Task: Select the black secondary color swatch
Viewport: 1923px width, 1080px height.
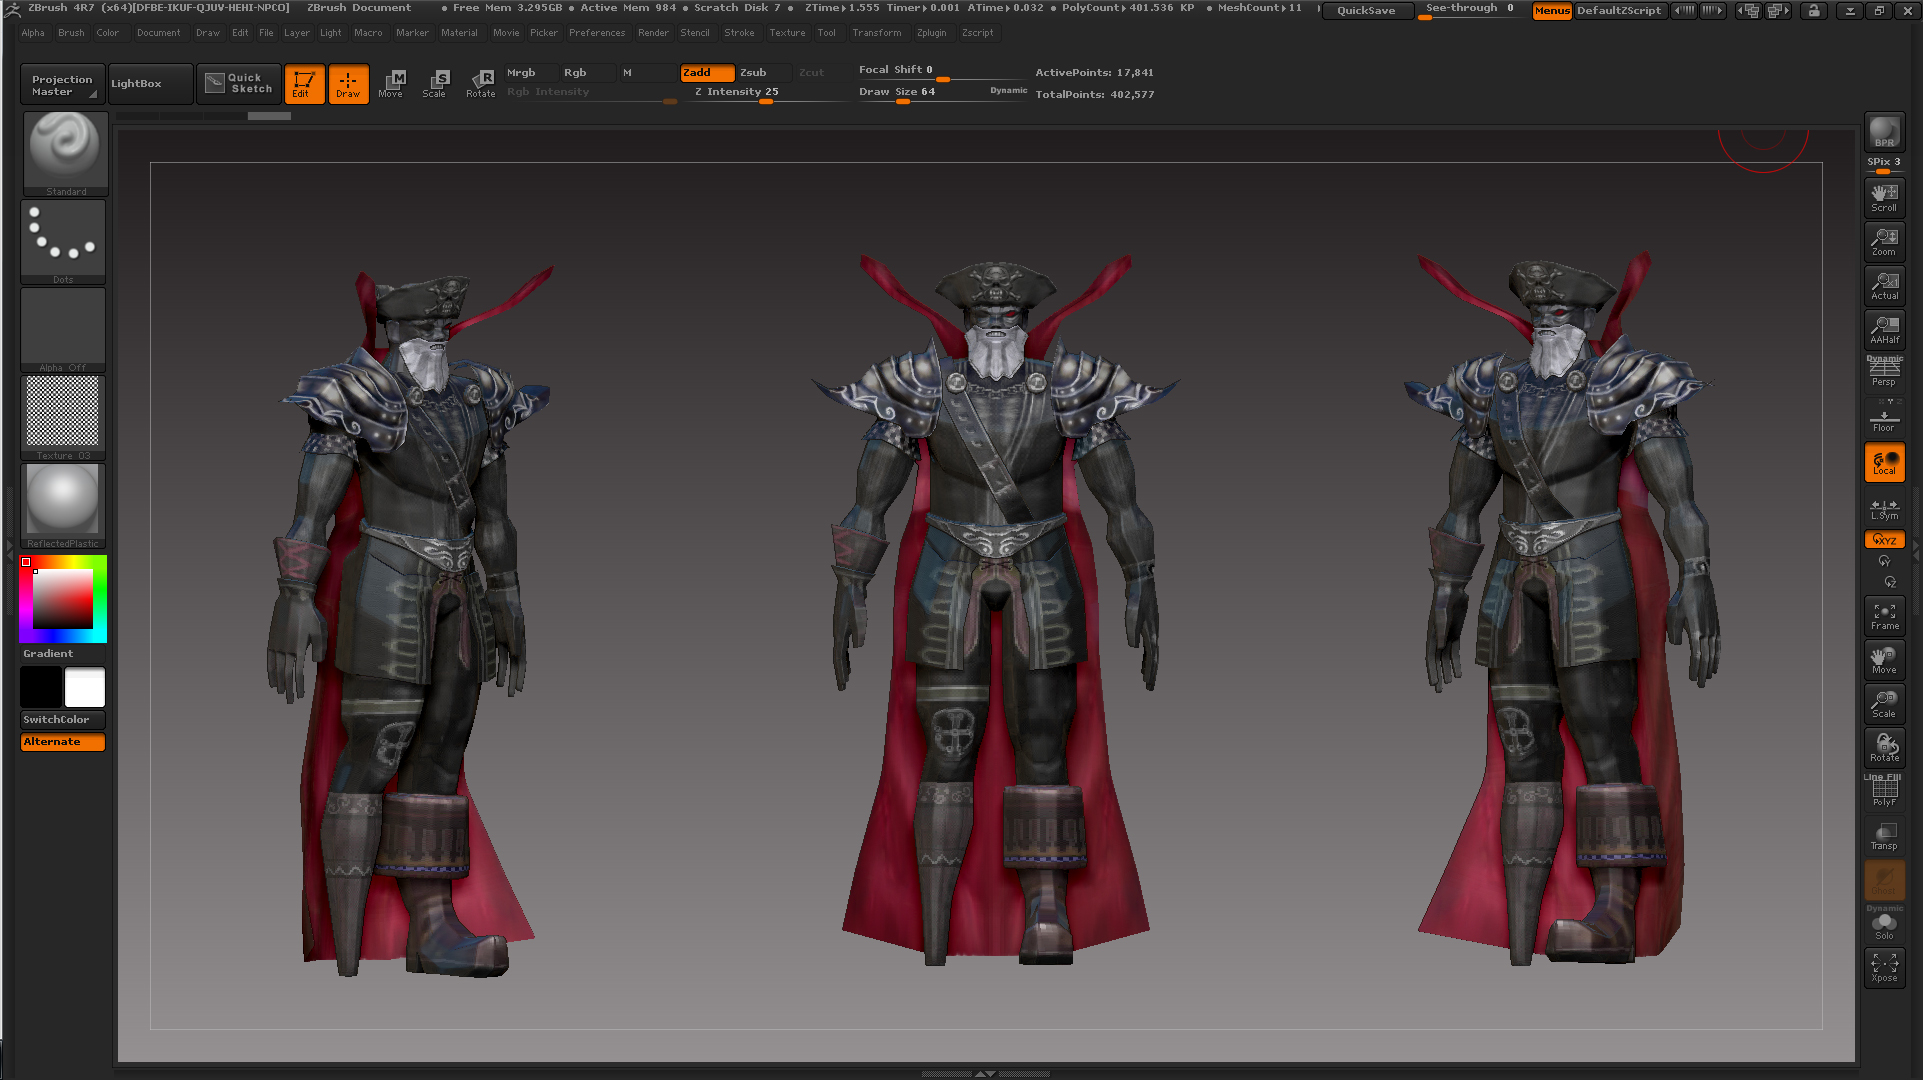Action: (41, 688)
